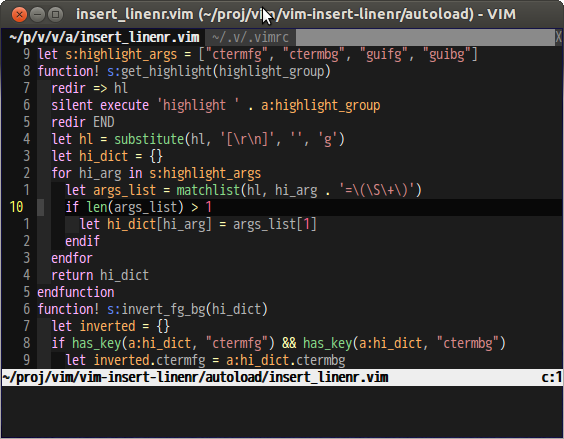Click the 'silent execute' line
This screenshot has height=439, width=564.
pos(215,105)
